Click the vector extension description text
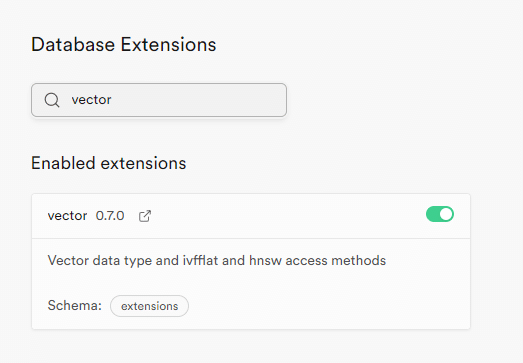The image size is (523, 363). click(217, 261)
